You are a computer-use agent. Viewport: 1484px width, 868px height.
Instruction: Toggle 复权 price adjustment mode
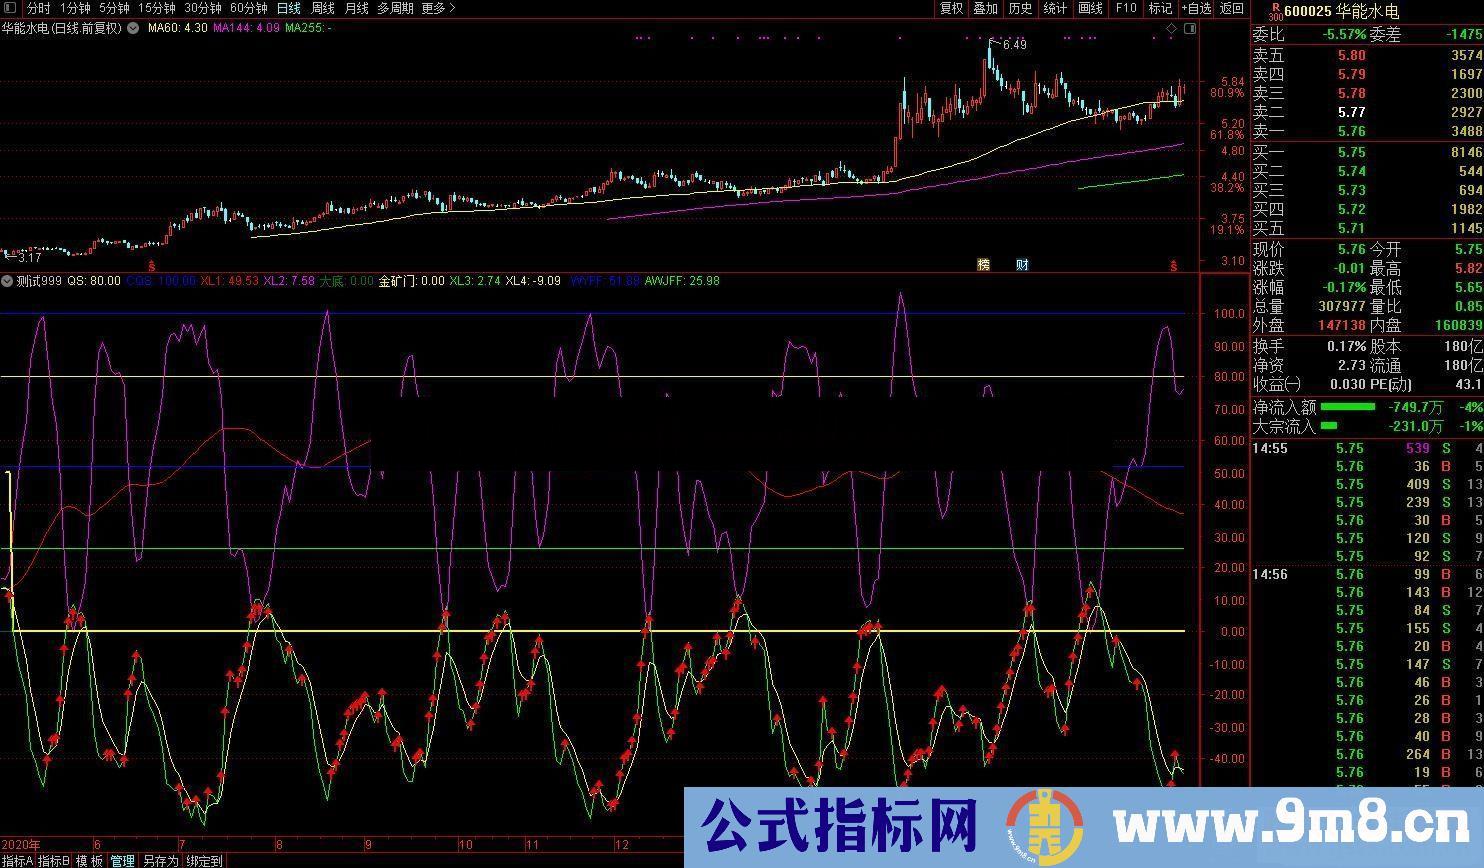(951, 8)
